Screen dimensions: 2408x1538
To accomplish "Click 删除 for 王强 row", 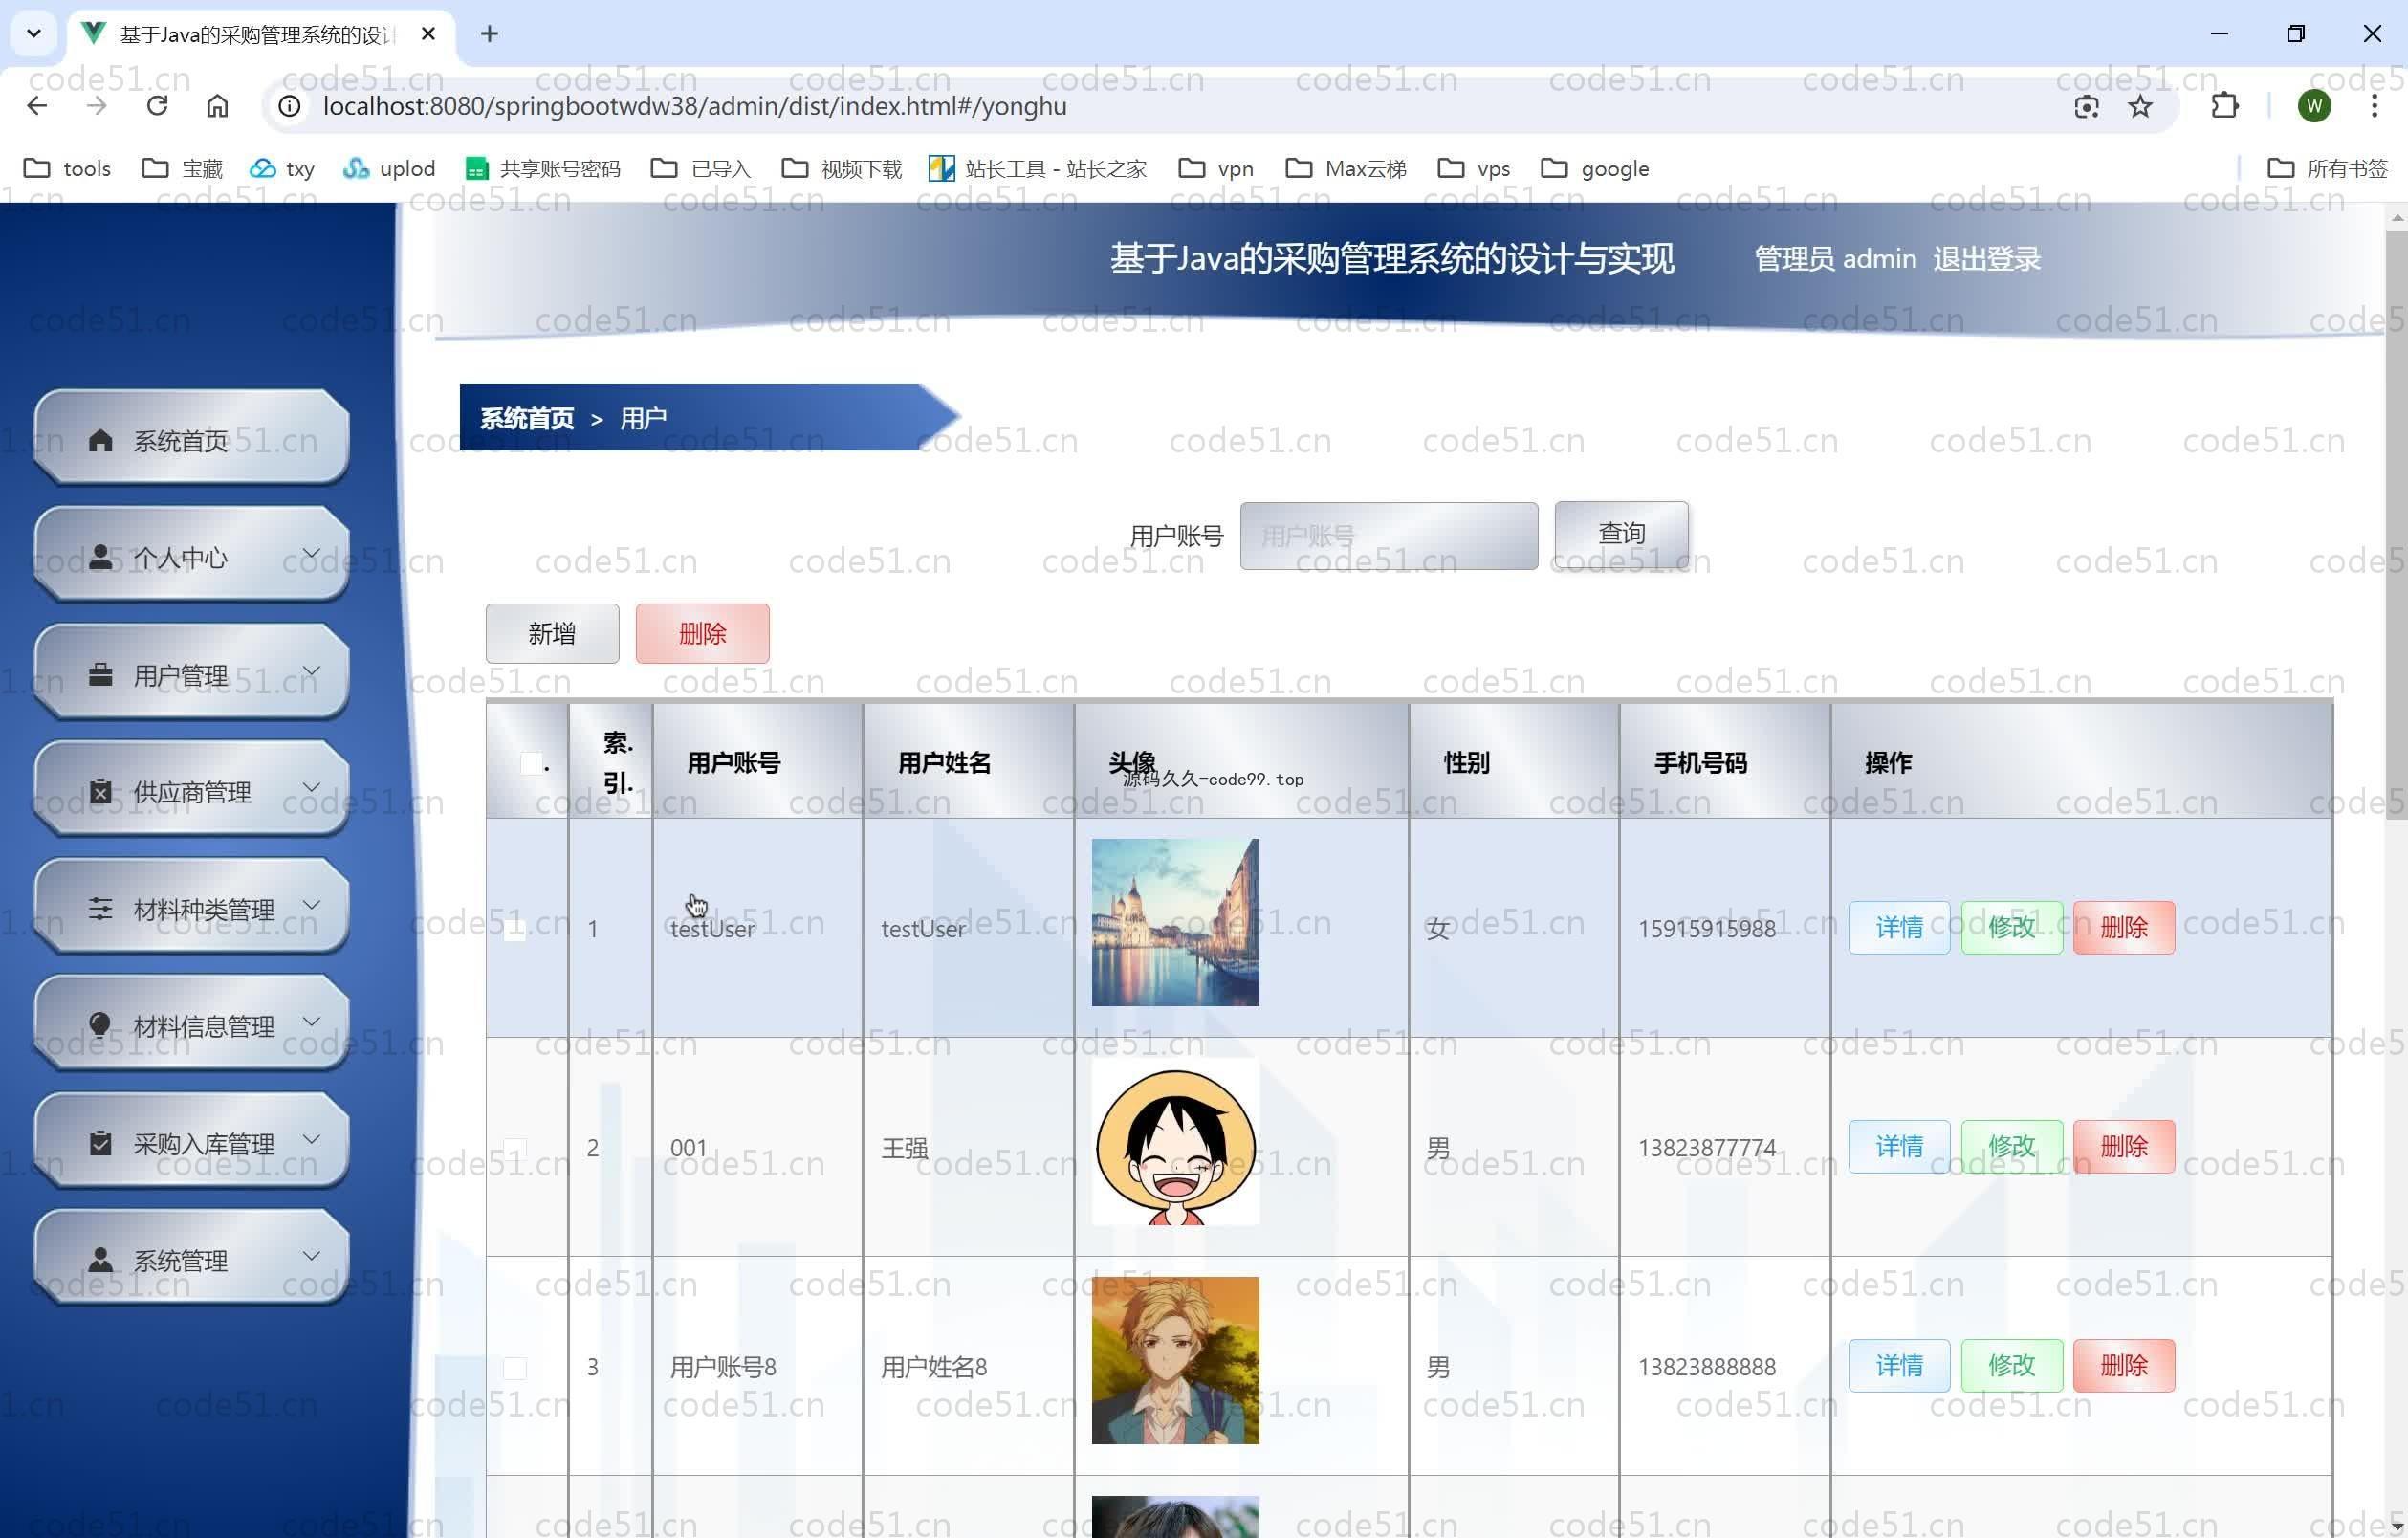I will (2124, 1147).
